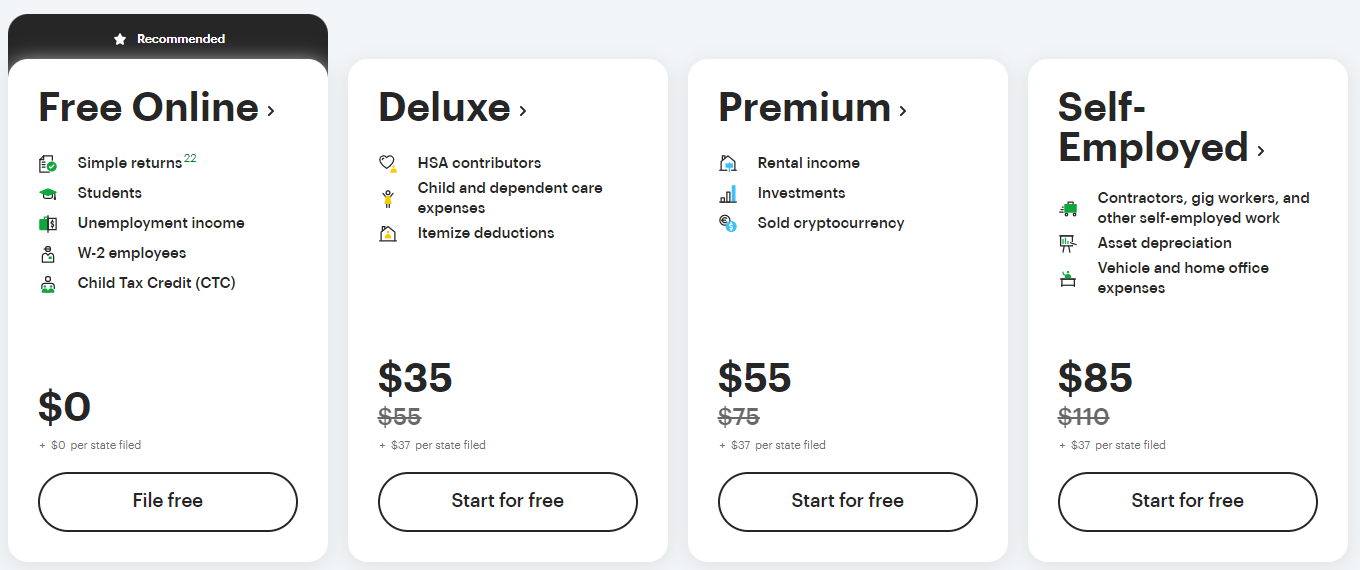The width and height of the screenshot is (1360, 570).
Task: Start for free under Deluxe
Action: 508,501
